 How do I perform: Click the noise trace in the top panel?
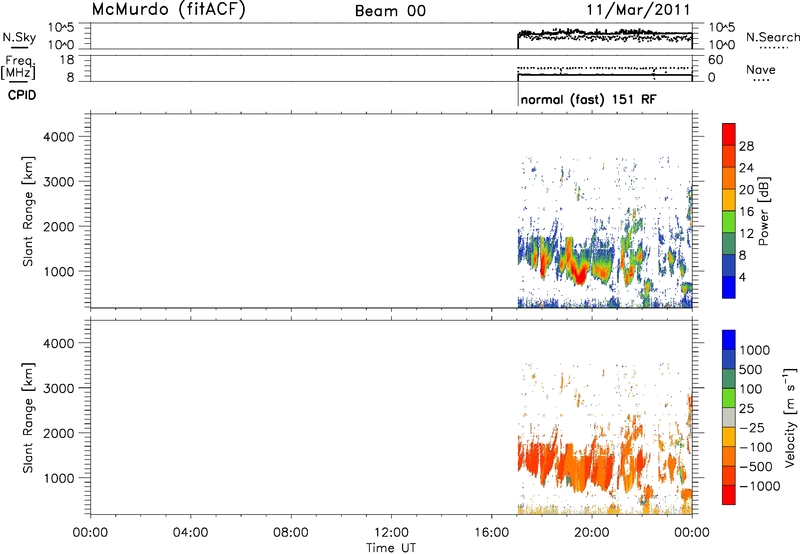coord(605,34)
